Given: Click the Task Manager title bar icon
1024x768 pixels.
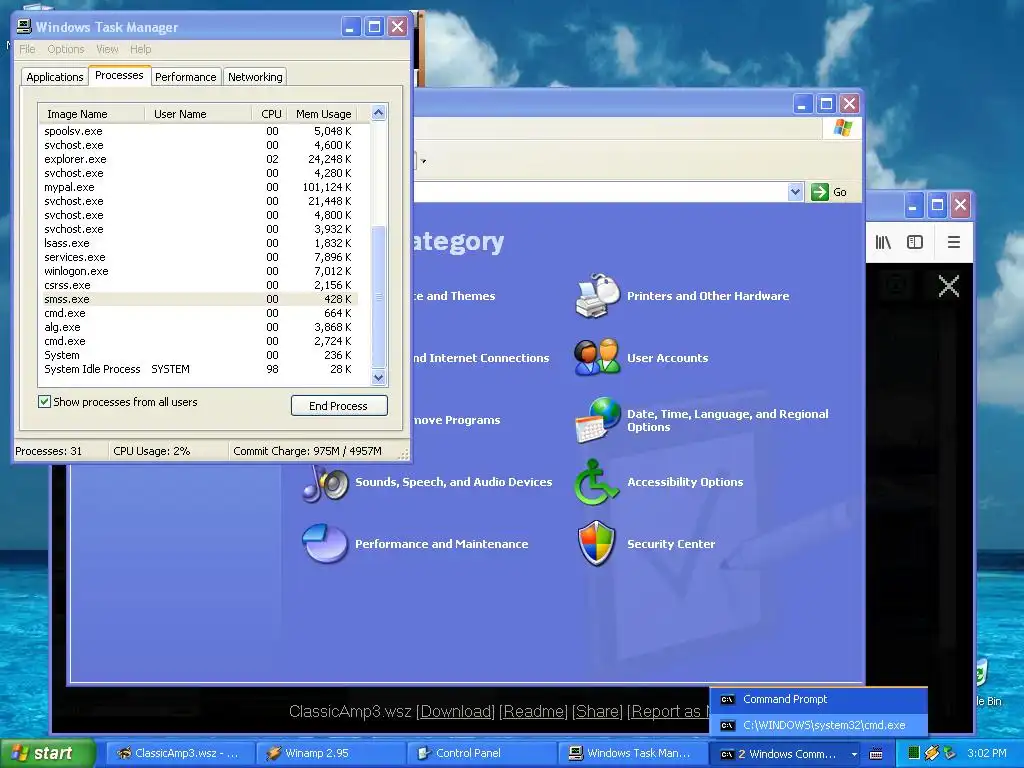Looking at the screenshot, I should tap(24, 27).
